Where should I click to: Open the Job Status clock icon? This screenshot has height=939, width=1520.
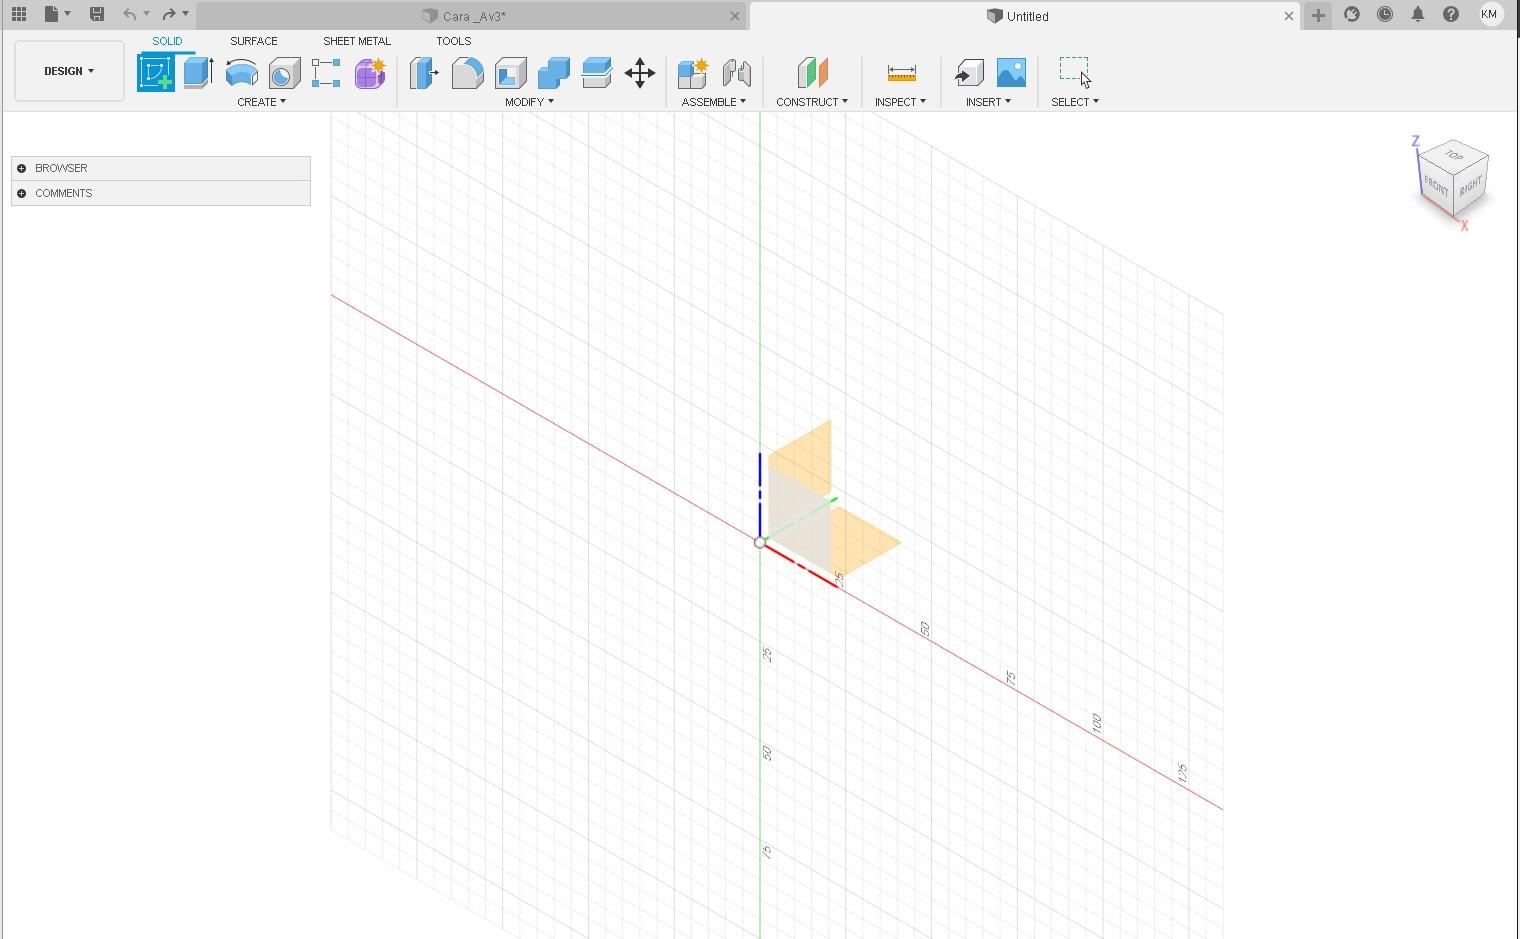tap(1385, 14)
